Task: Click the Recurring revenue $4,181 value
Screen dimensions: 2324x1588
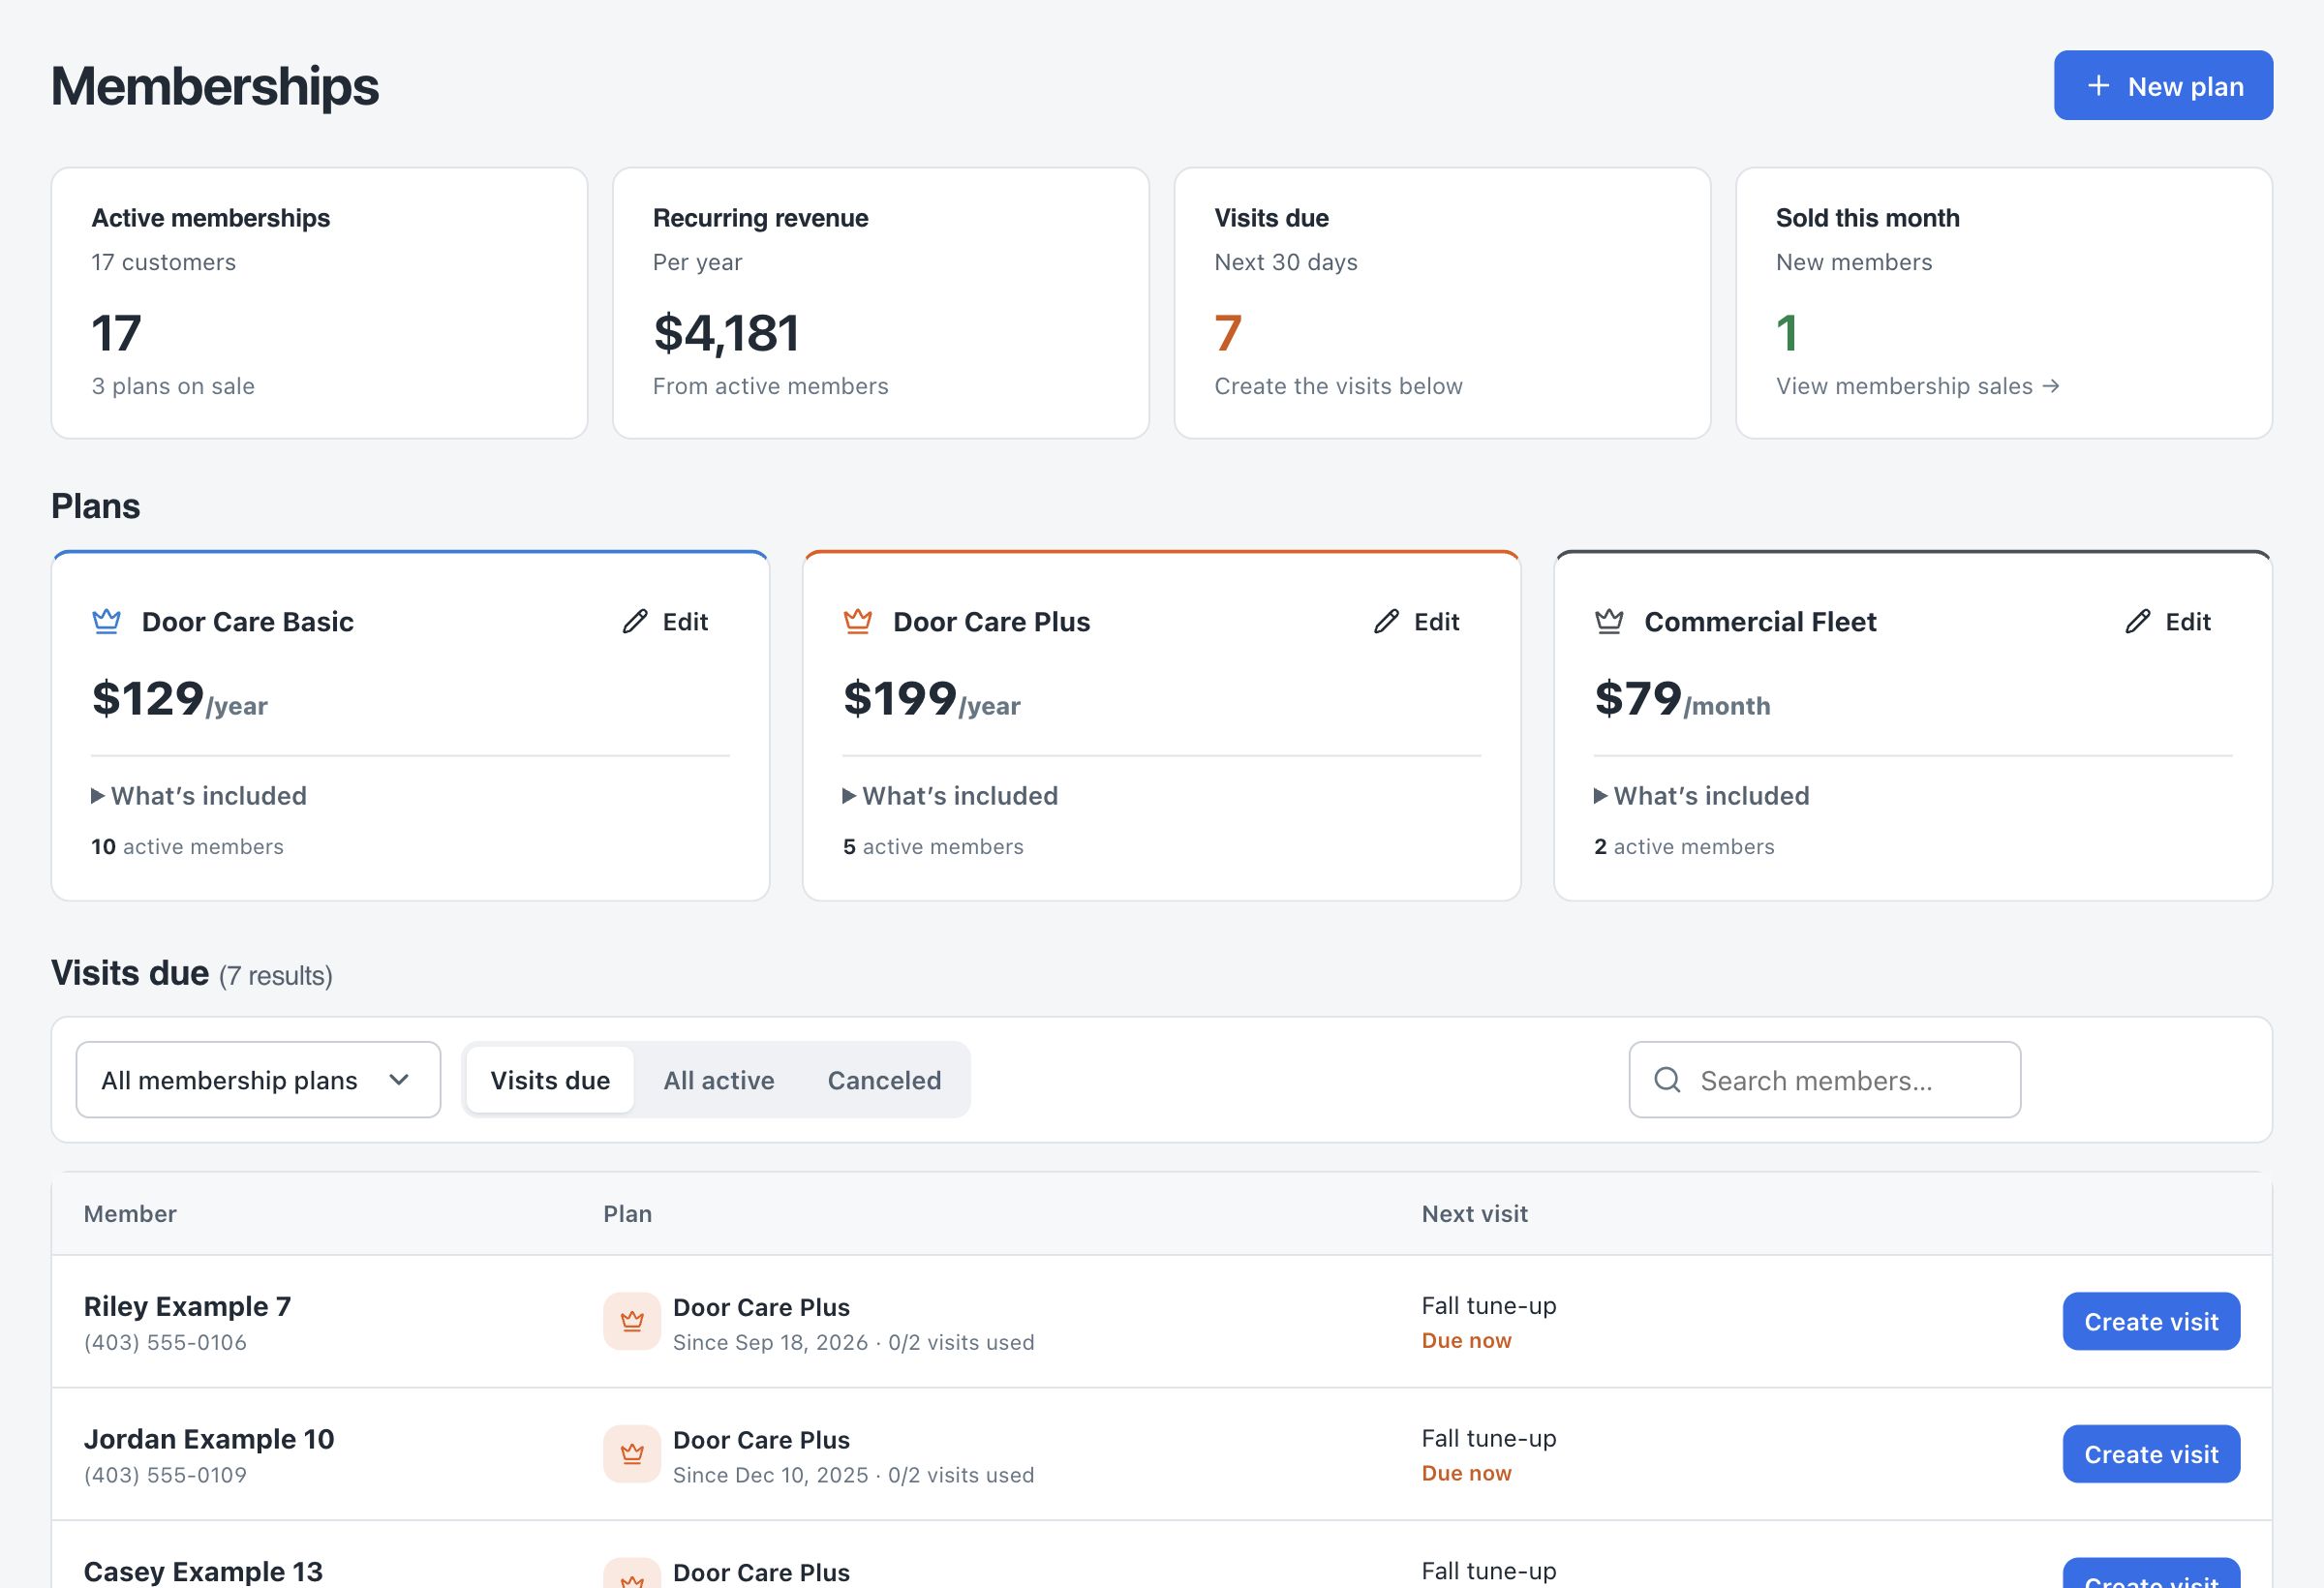Action: pyautogui.click(x=727, y=333)
